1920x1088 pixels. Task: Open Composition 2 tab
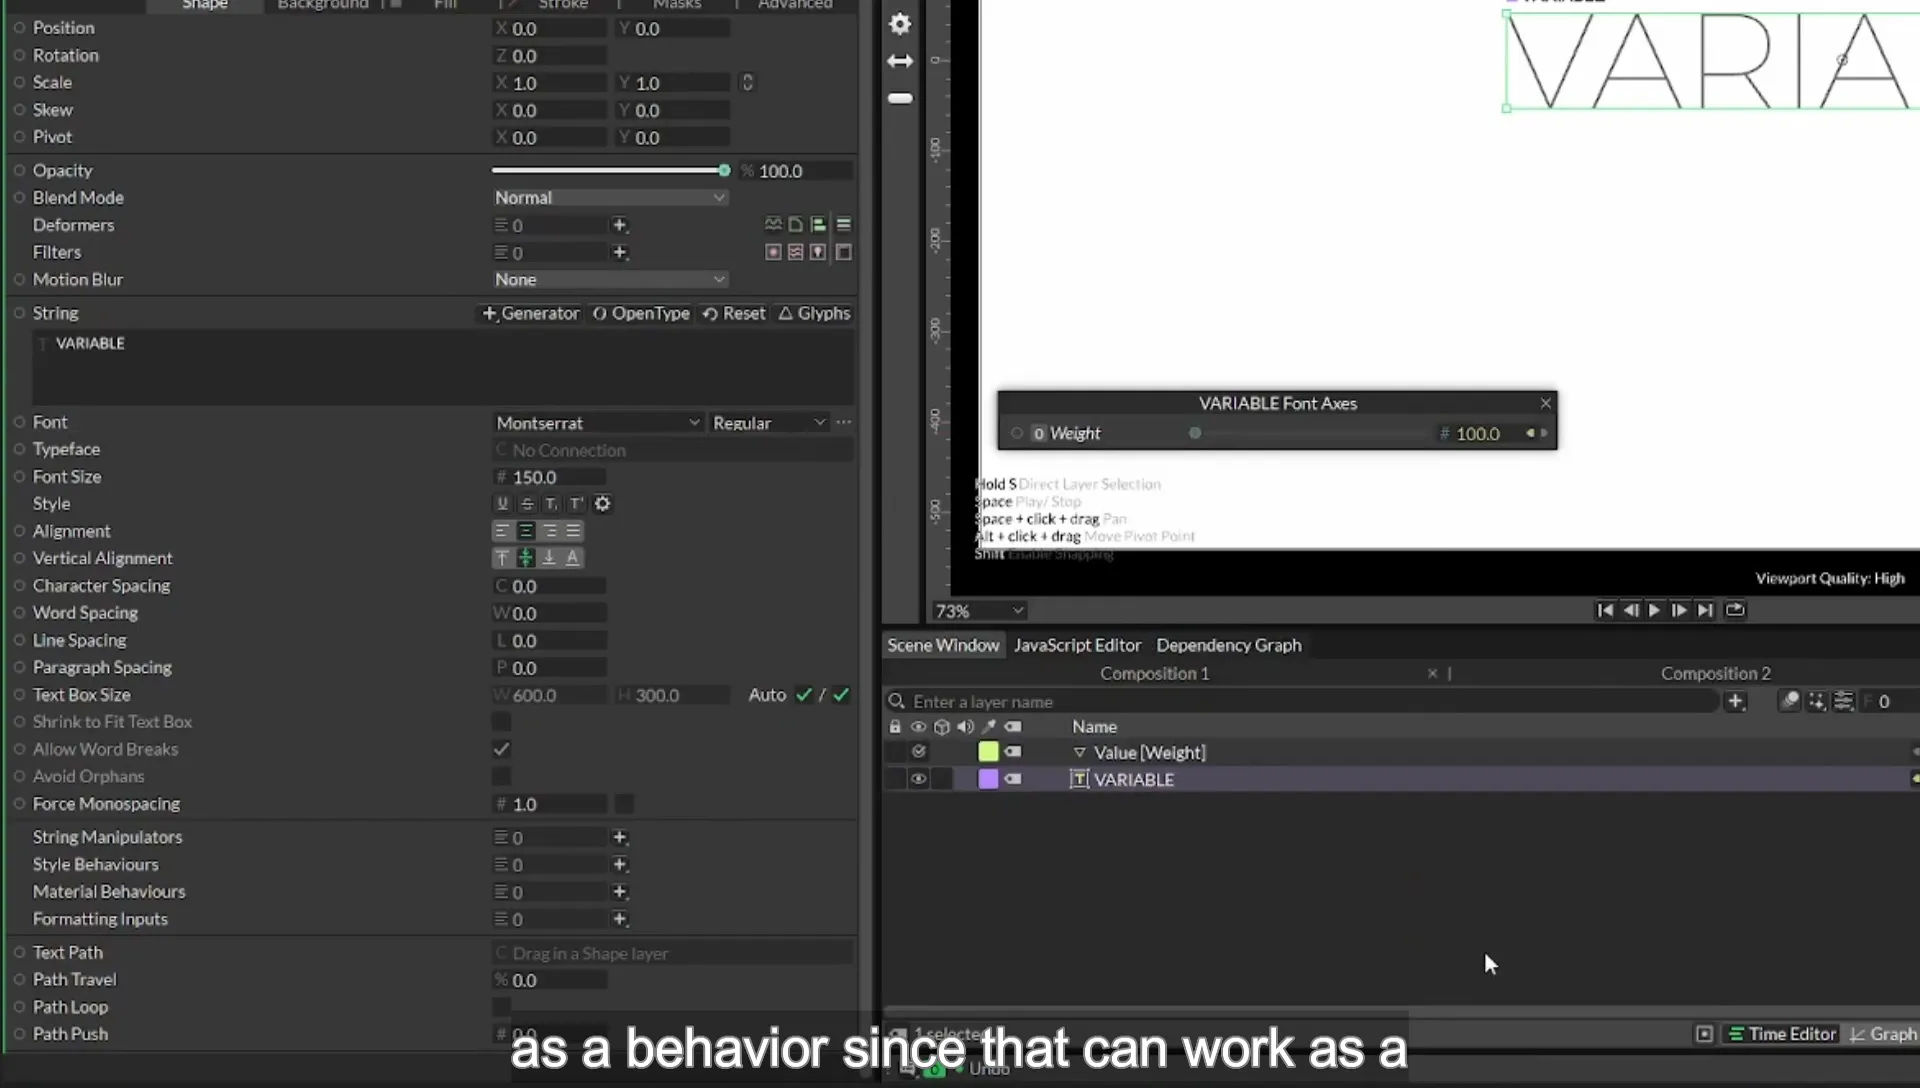point(1715,674)
